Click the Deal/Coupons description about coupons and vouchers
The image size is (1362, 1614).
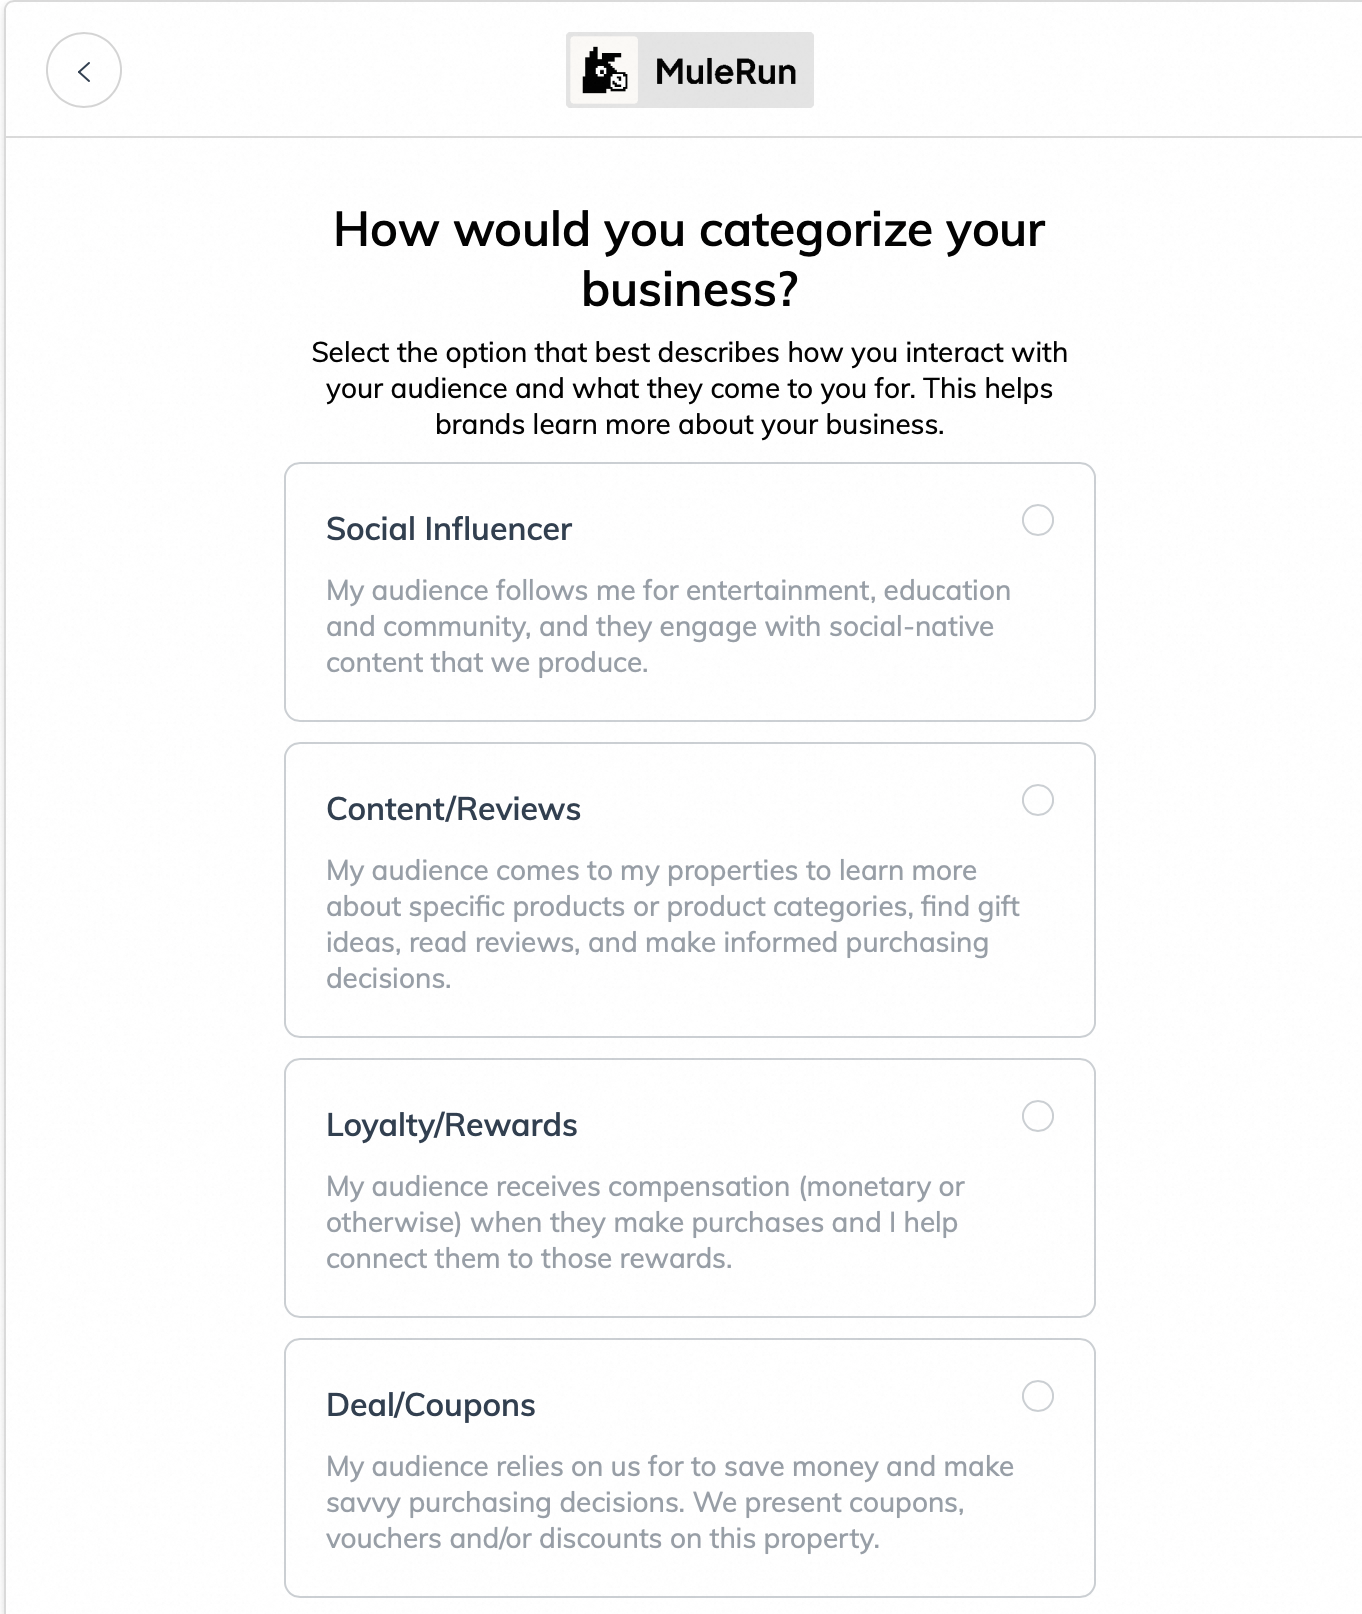670,1502
